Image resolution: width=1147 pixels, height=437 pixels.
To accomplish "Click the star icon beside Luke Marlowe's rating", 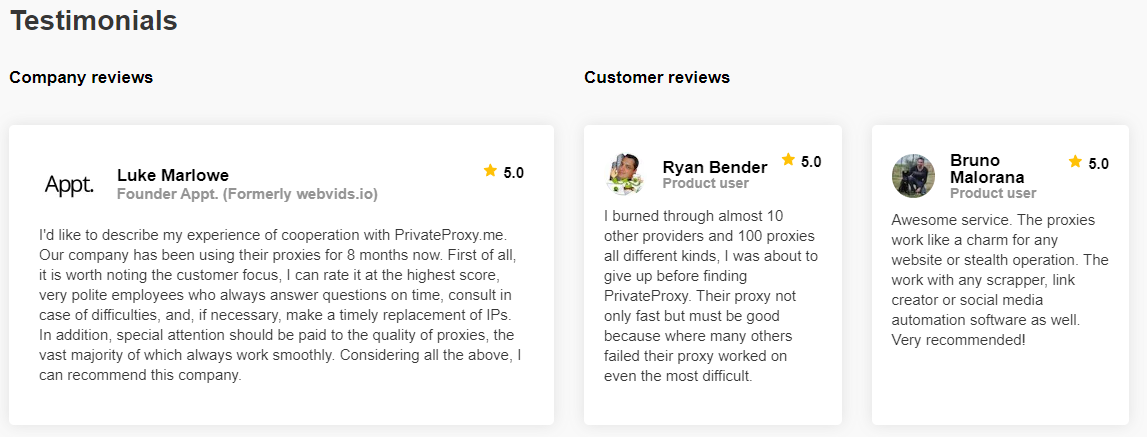I will coord(490,171).
